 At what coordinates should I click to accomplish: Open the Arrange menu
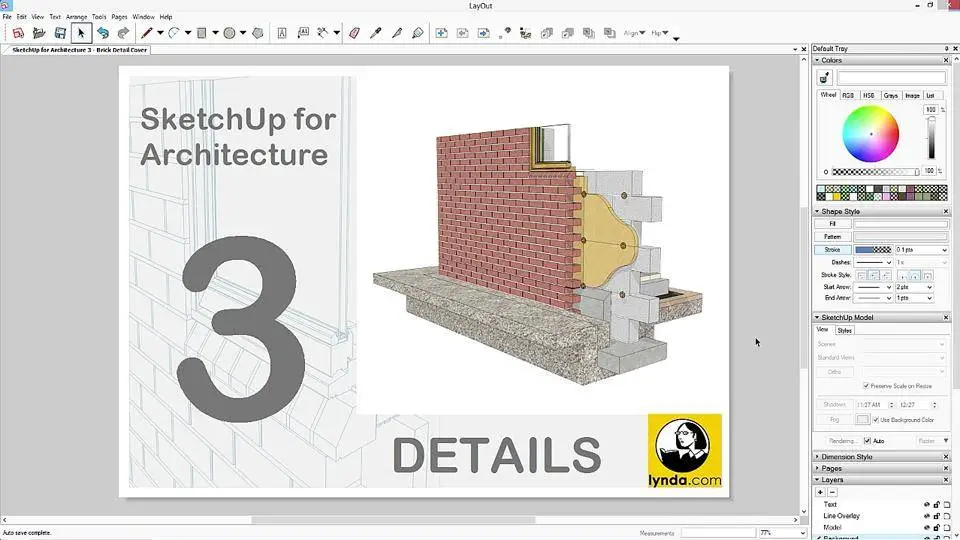coord(77,17)
